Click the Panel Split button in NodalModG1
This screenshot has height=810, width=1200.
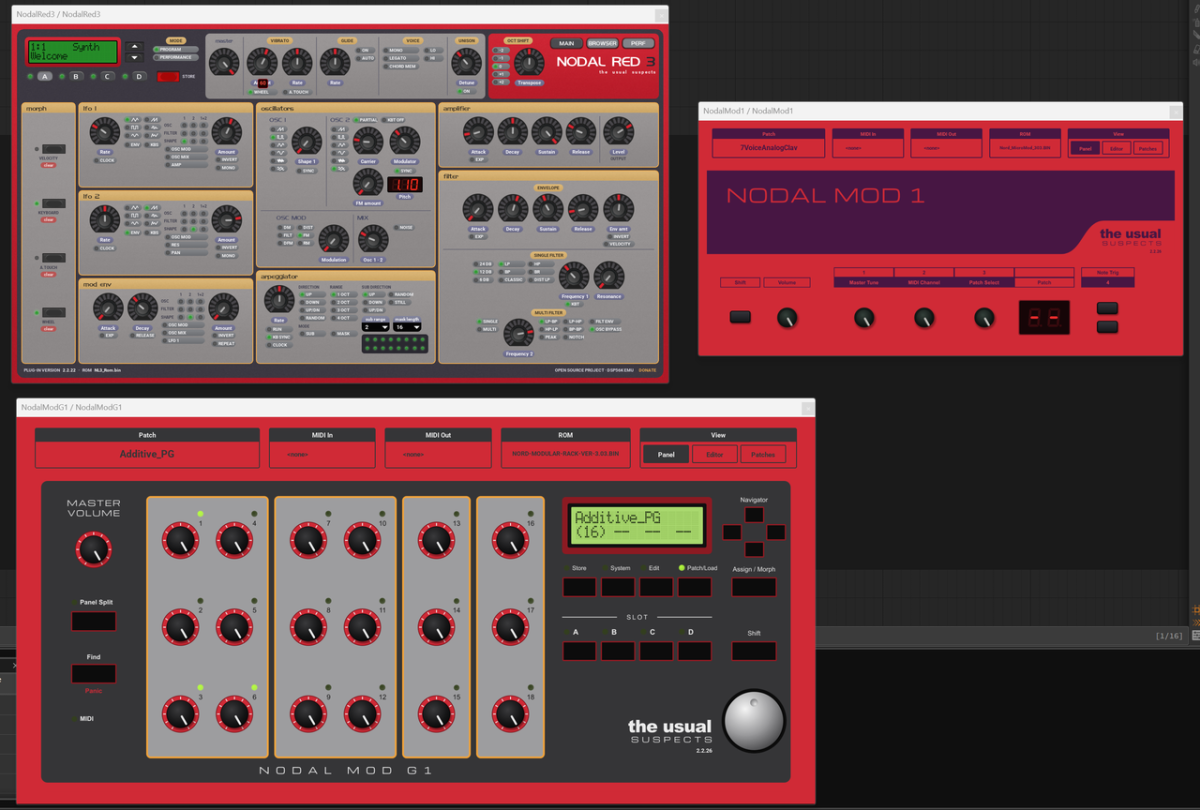pos(93,621)
